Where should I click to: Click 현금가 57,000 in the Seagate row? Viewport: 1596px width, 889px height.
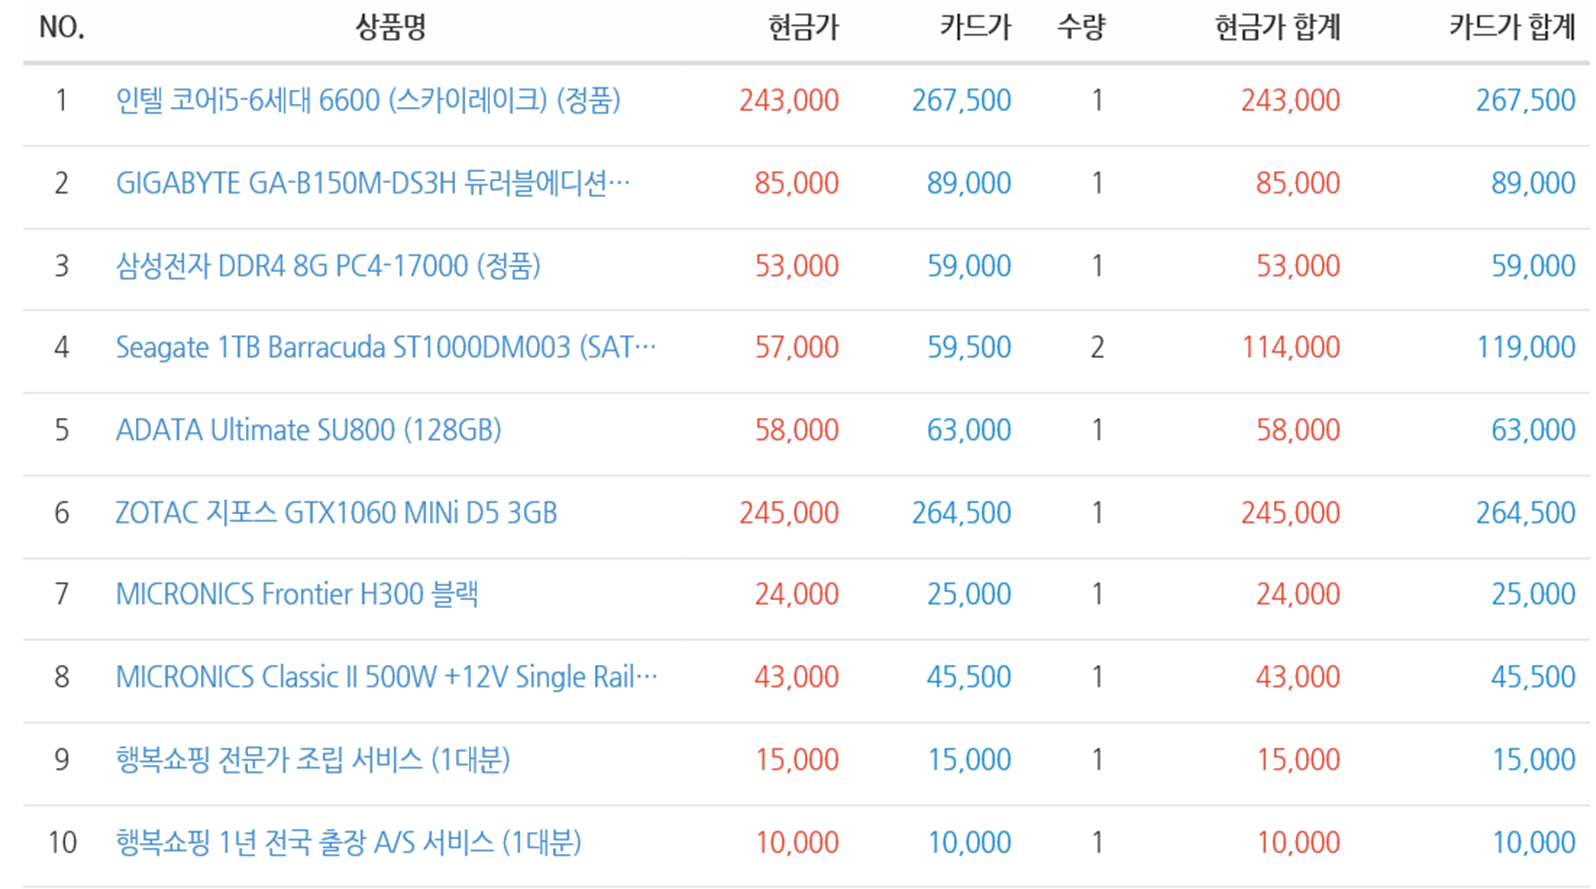pyautogui.click(x=797, y=347)
